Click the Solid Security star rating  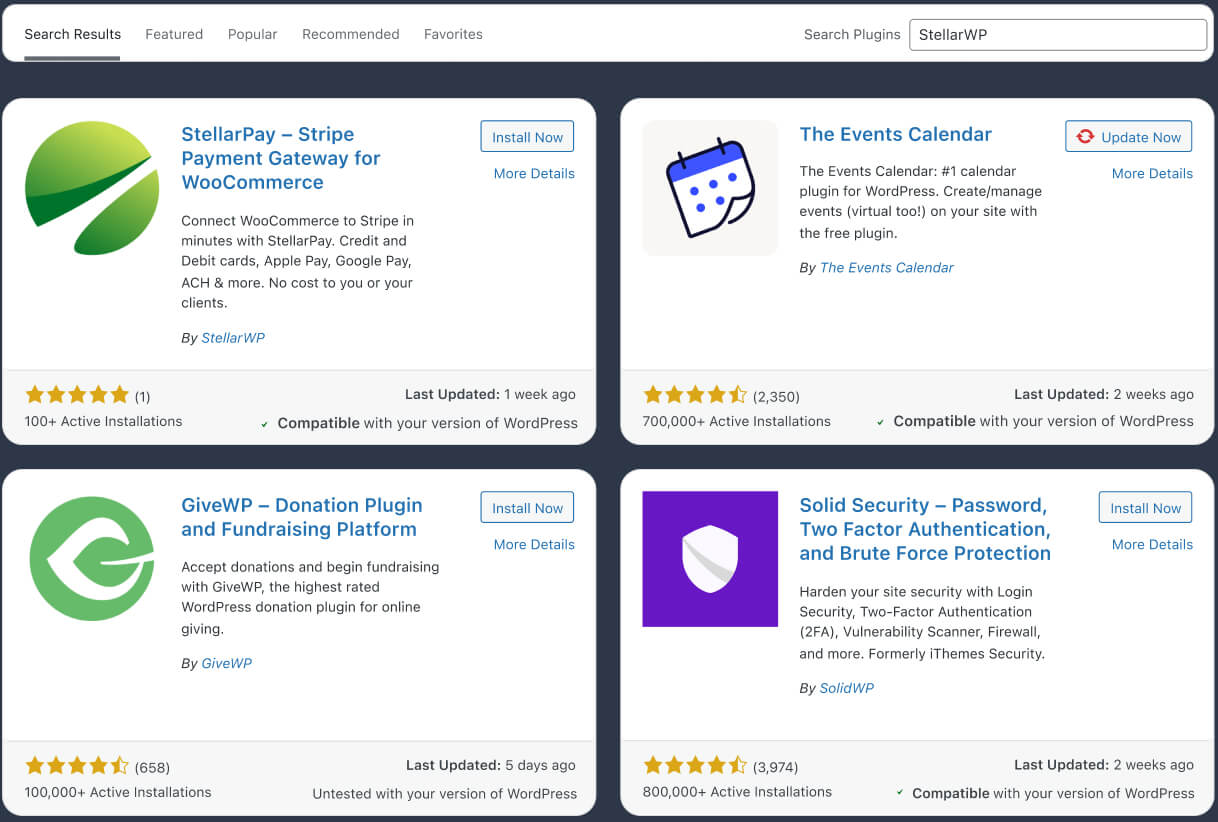695,766
